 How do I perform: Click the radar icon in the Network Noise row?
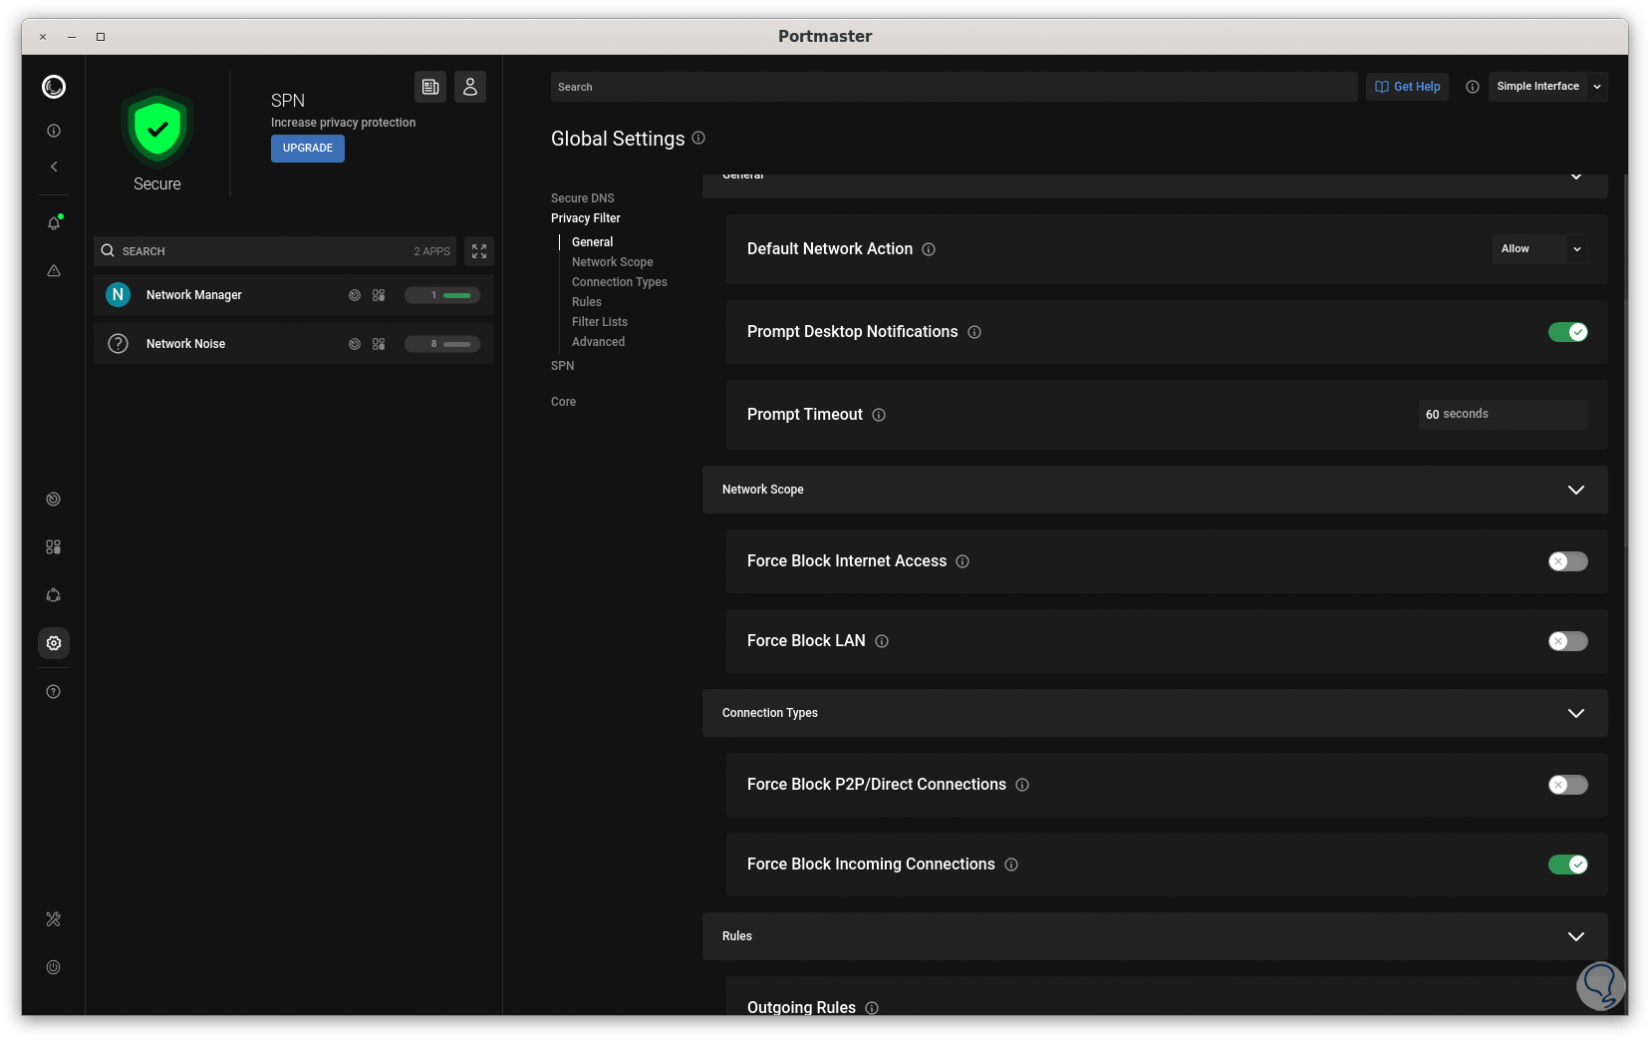coord(354,344)
